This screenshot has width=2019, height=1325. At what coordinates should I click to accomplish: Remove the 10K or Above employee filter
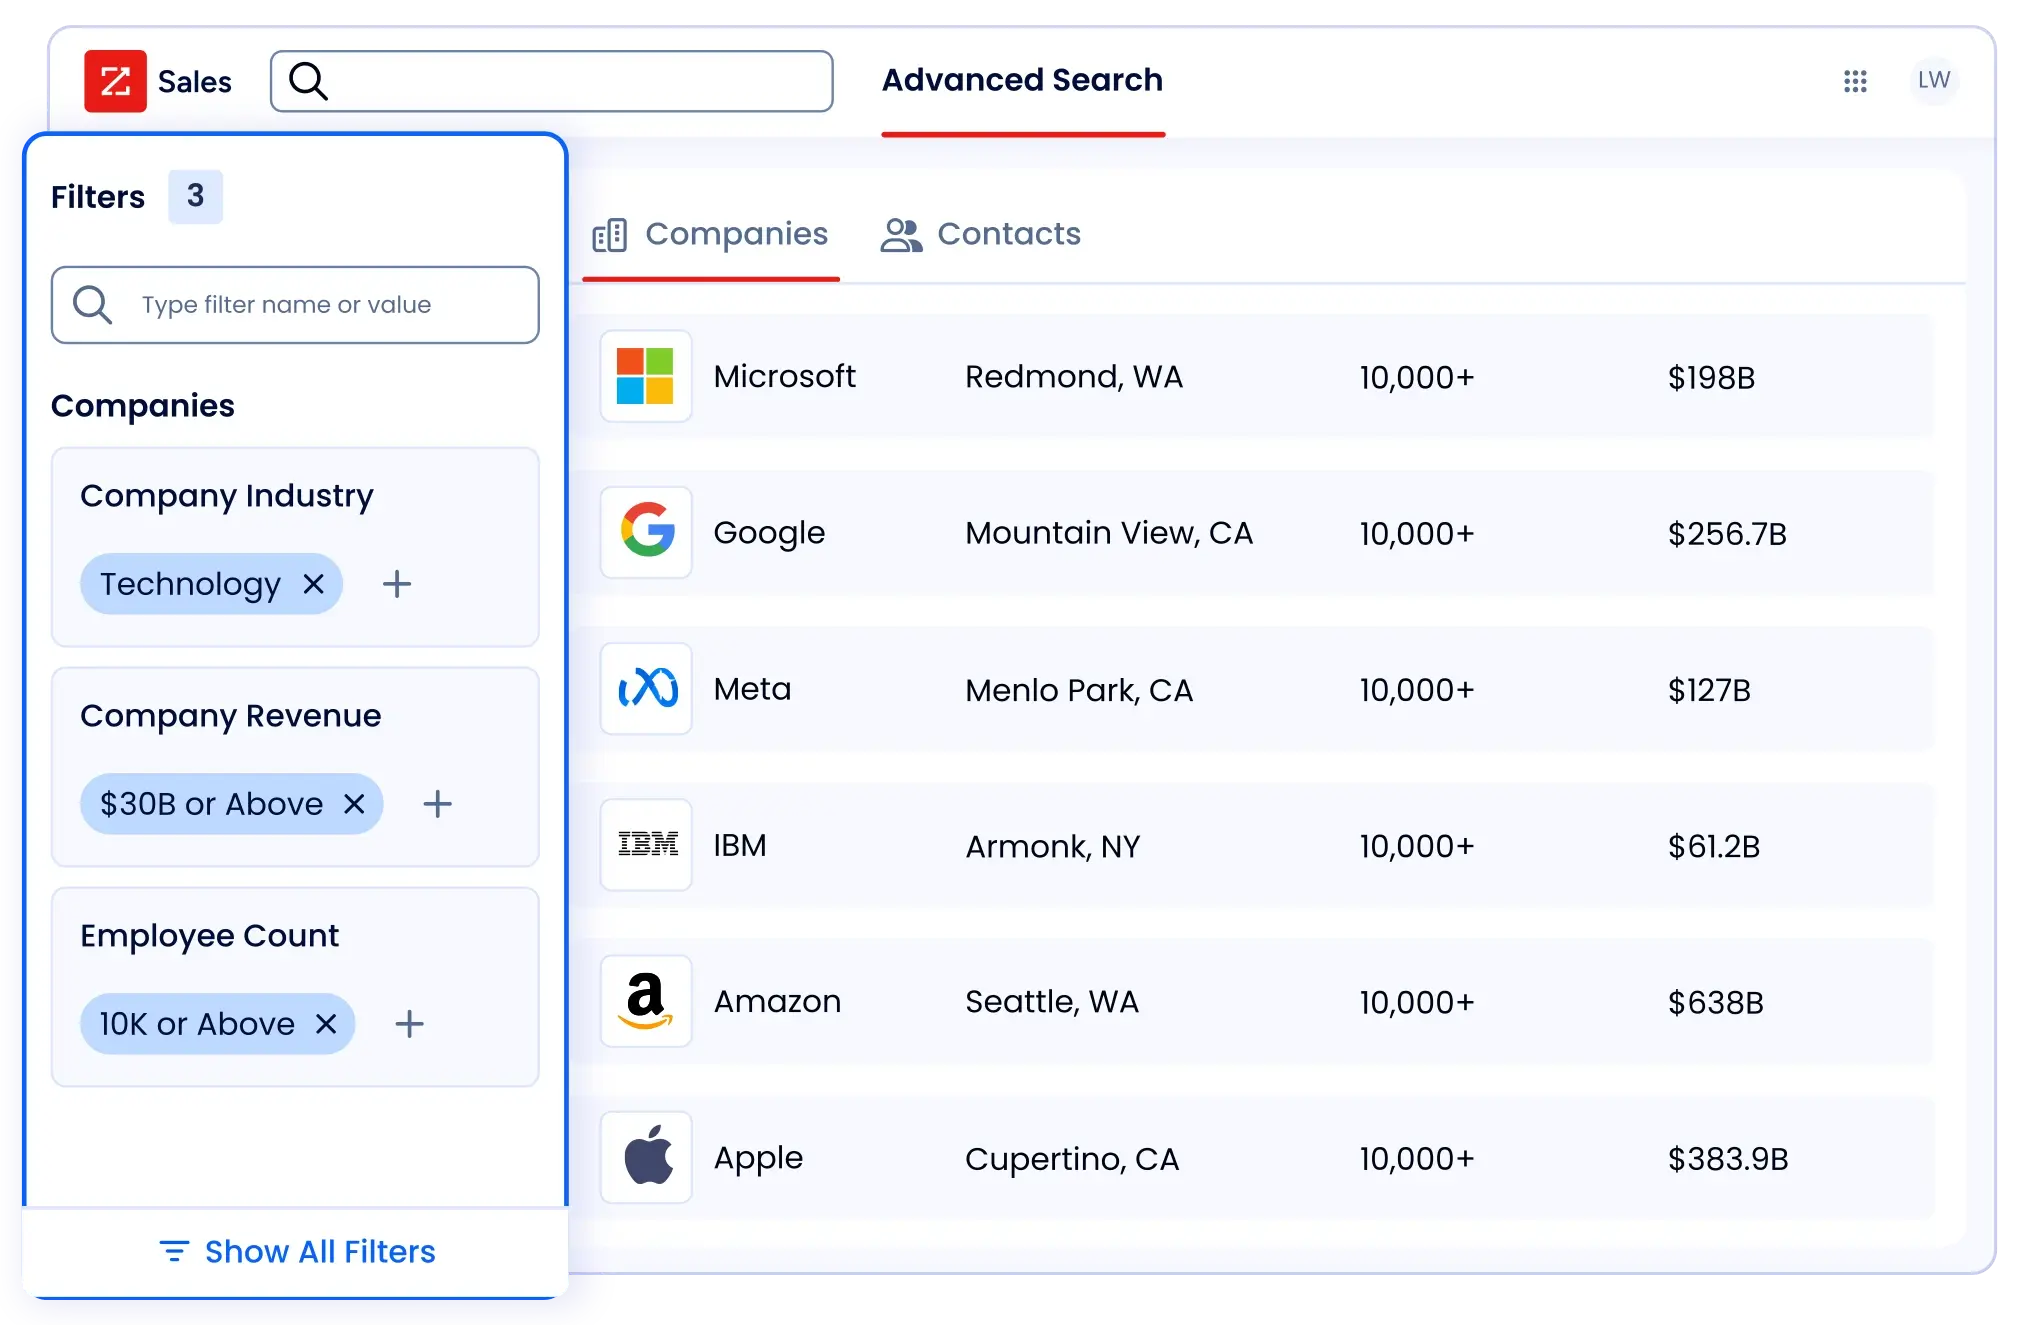(x=325, y=1023)
